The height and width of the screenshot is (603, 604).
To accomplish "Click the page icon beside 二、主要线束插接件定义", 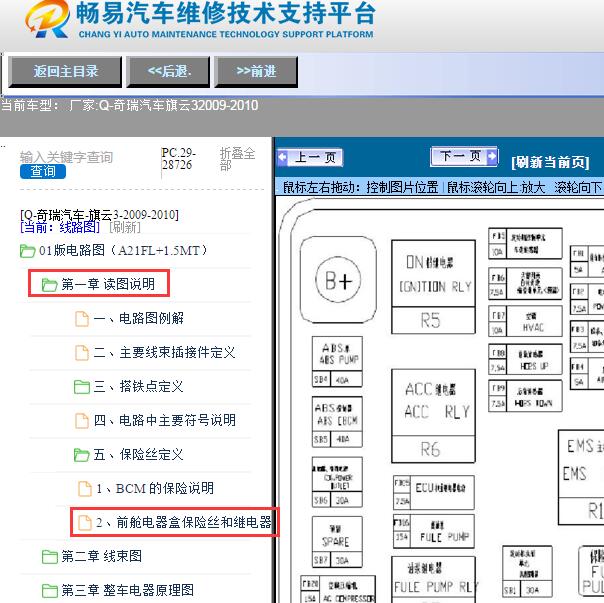I will (82, 353).
